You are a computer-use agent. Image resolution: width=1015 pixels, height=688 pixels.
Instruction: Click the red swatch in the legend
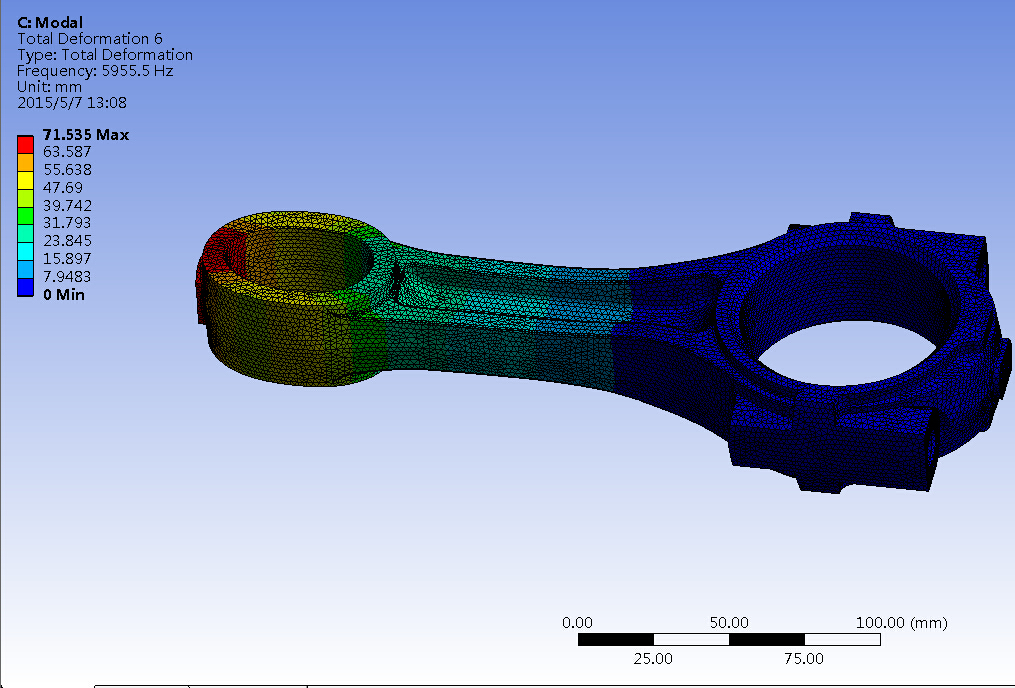[x=25, y=144]
